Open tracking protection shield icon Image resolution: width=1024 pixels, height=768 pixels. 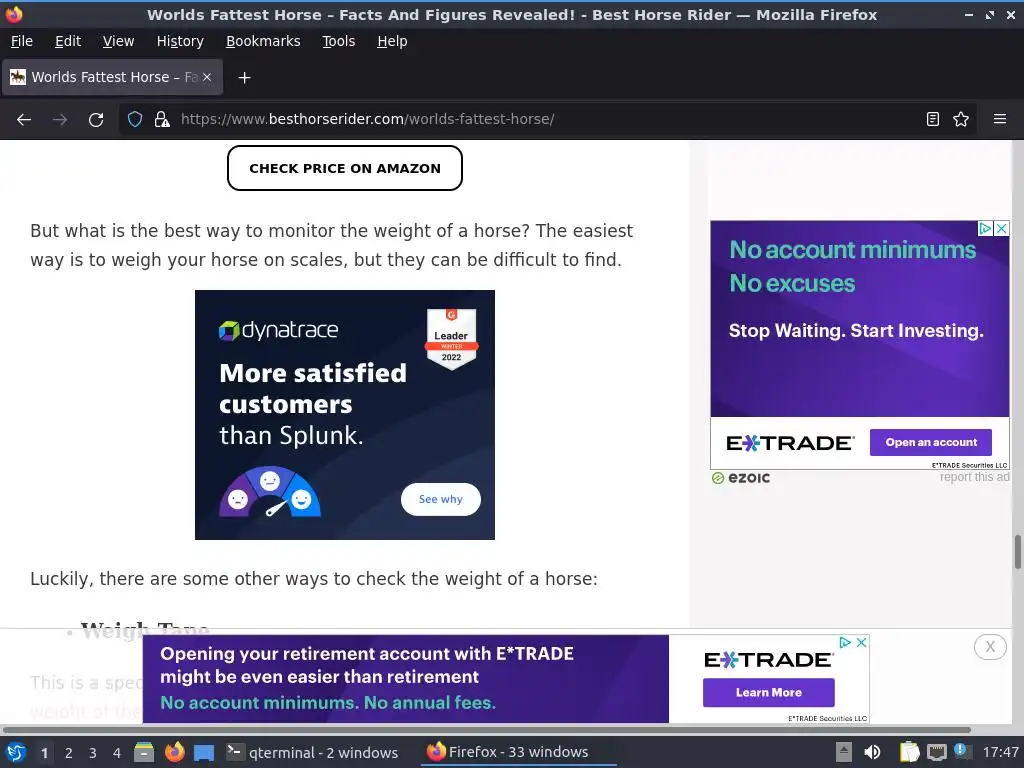pos(135,120)
